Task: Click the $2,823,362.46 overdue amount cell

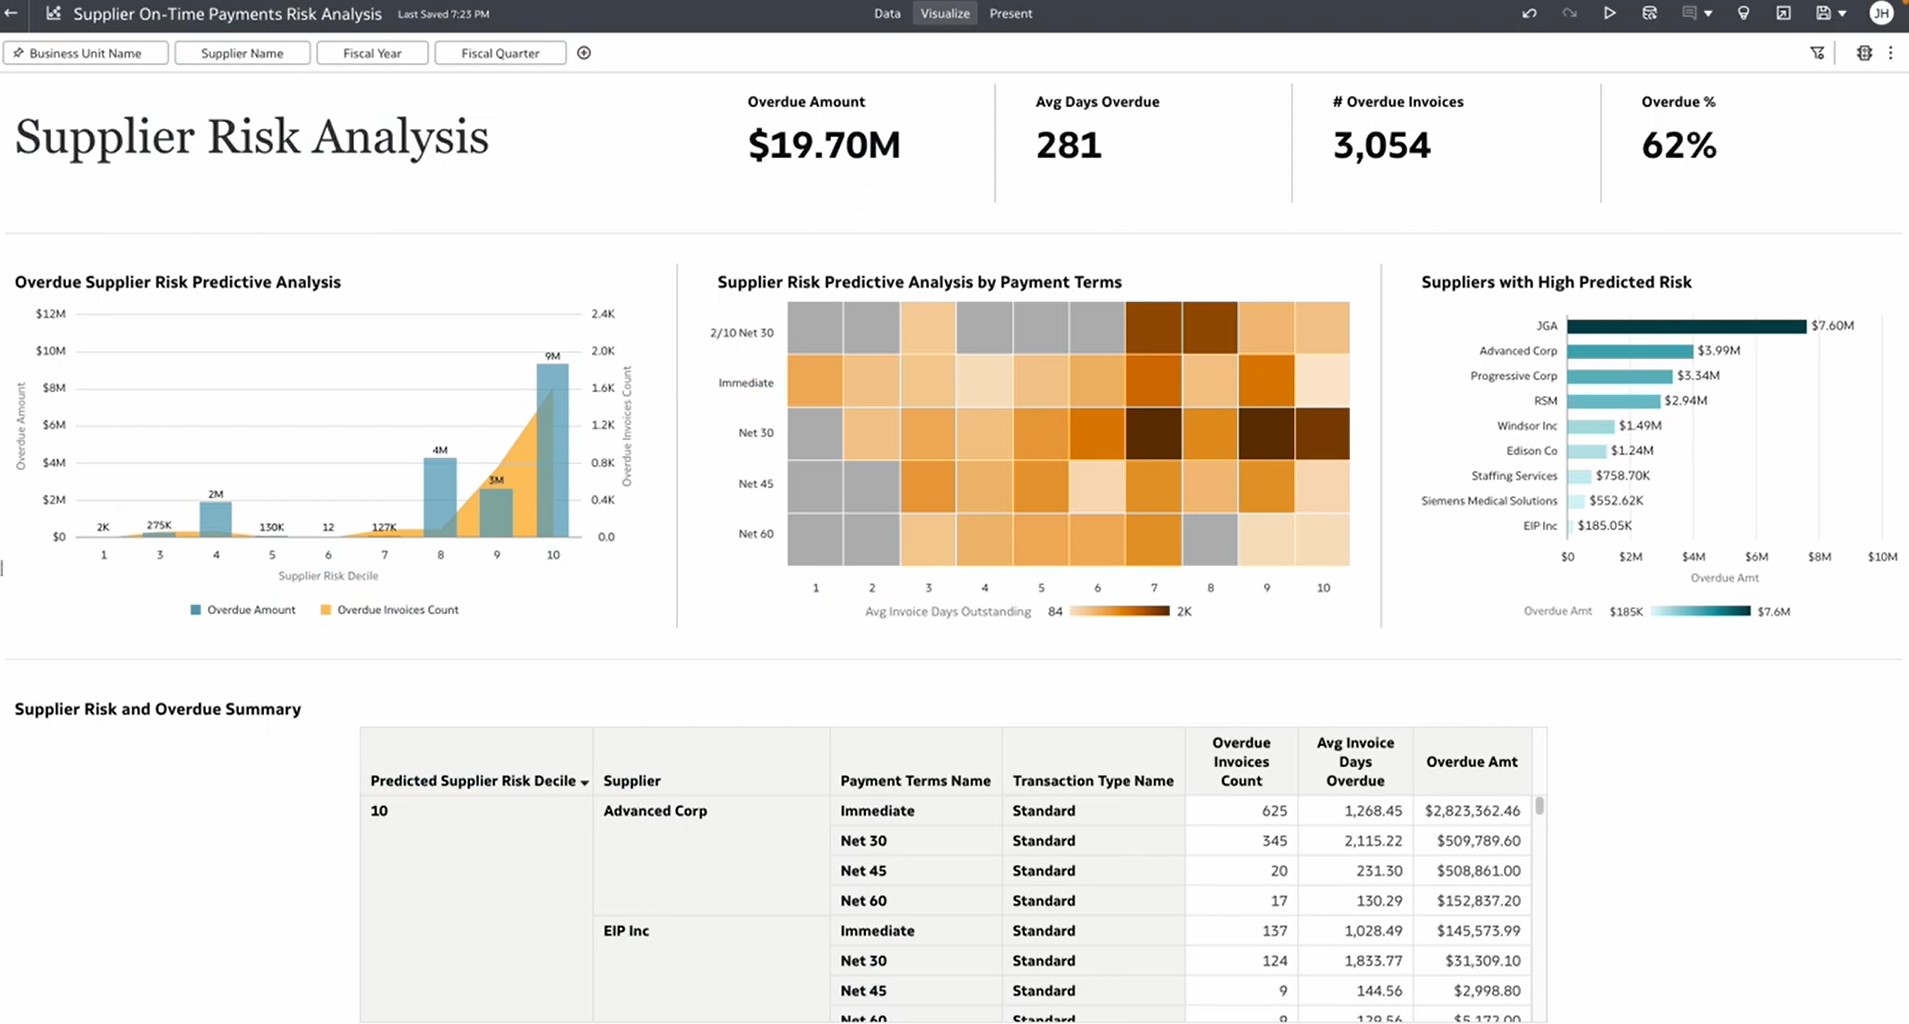Action: [x=1472, y=811]
